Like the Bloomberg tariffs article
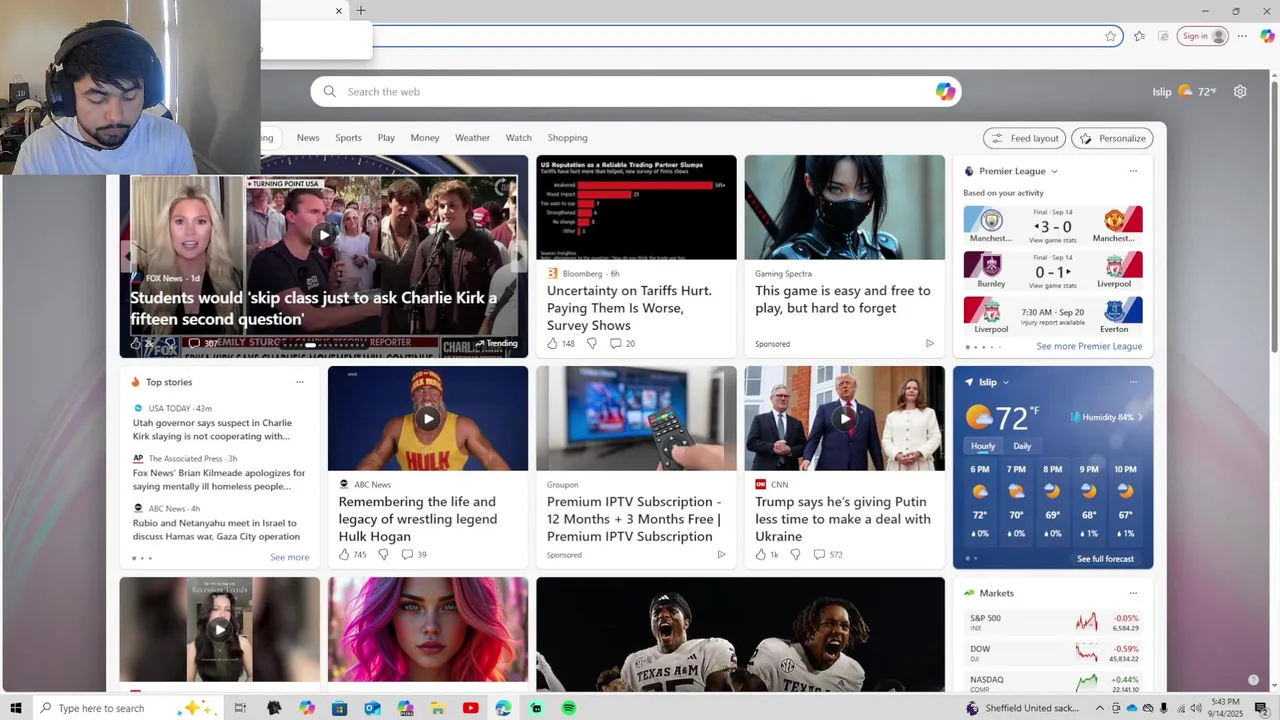The height and width of the screenshot is (720, 1280). pos(552,343)
